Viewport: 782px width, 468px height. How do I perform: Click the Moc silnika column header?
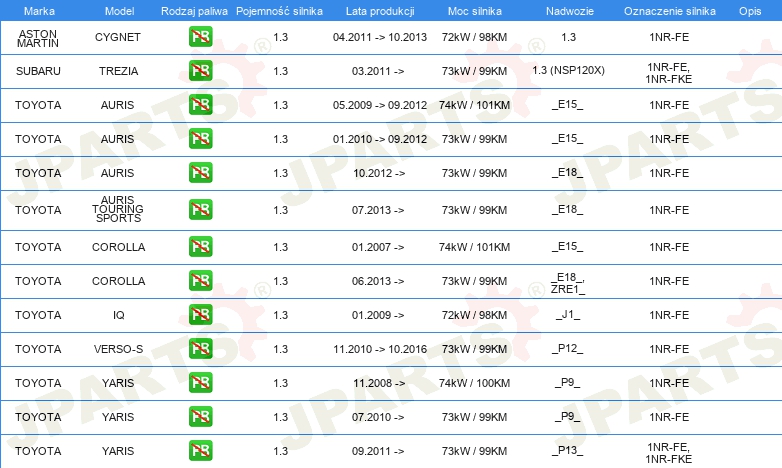pos(474,11)
